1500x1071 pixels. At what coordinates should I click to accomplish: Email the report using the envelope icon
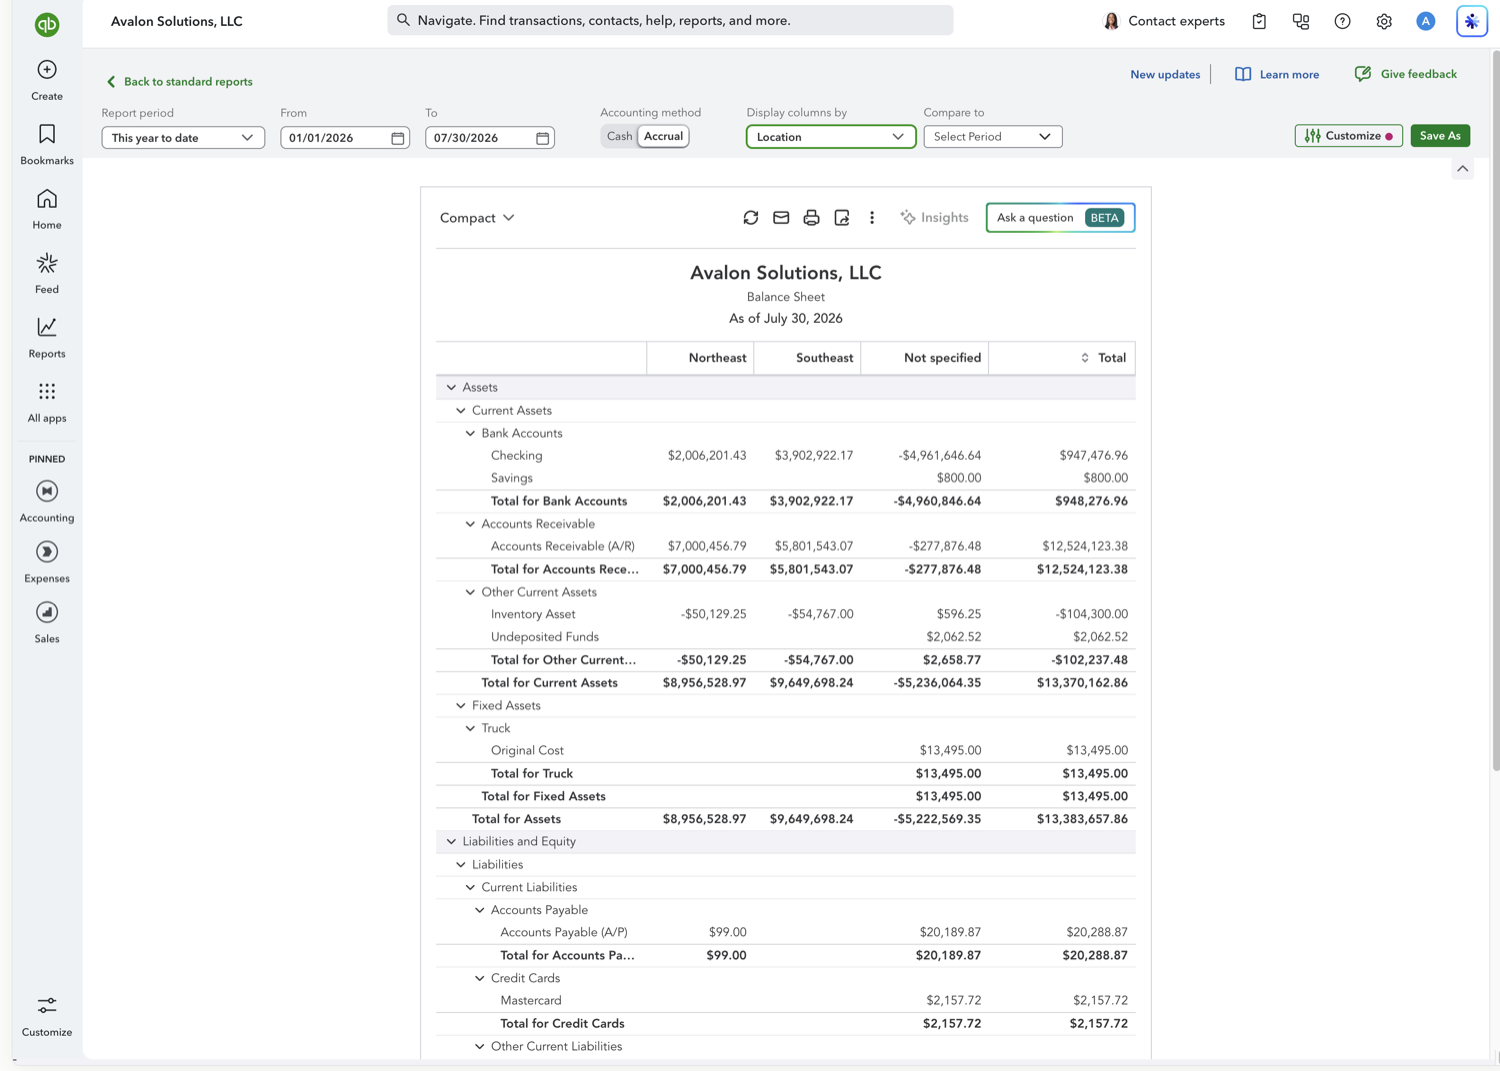tap(781, 217)
